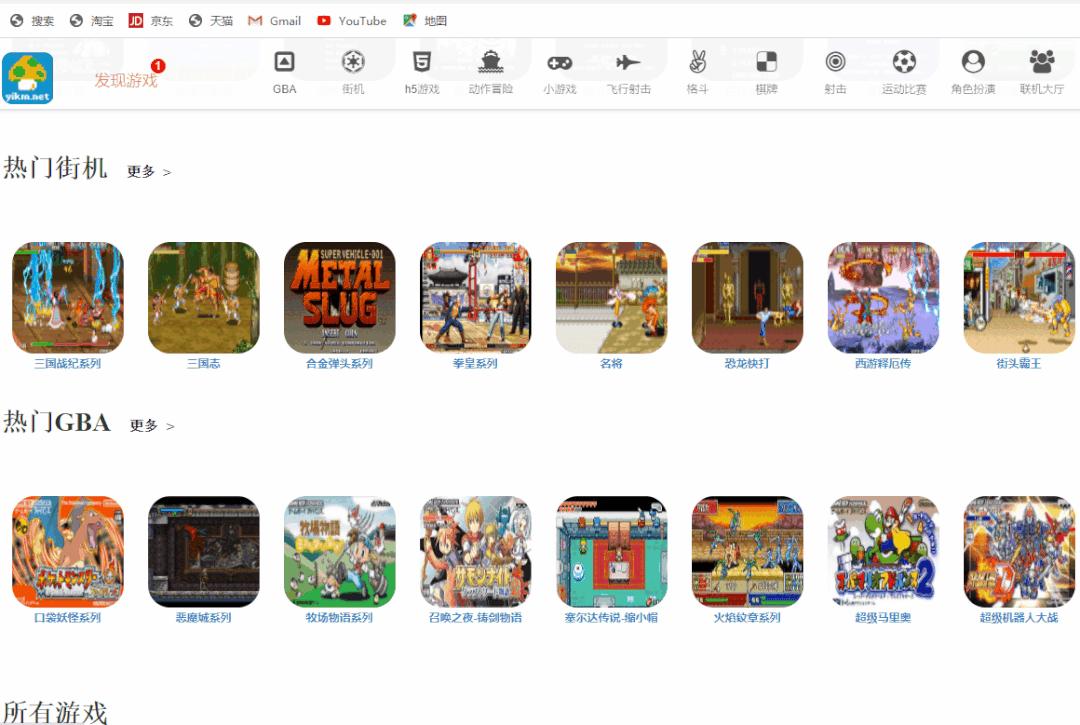Open the 三国战纪系列 game thumbnail
This screenshot has width=1080, height=725.
coord(68,297)
